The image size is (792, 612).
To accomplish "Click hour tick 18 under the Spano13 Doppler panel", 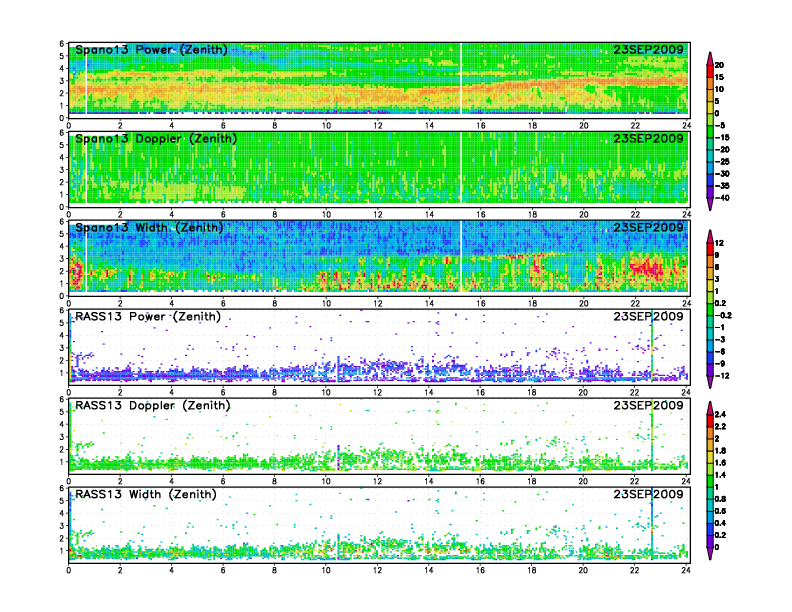I will (x=532, y=215).
